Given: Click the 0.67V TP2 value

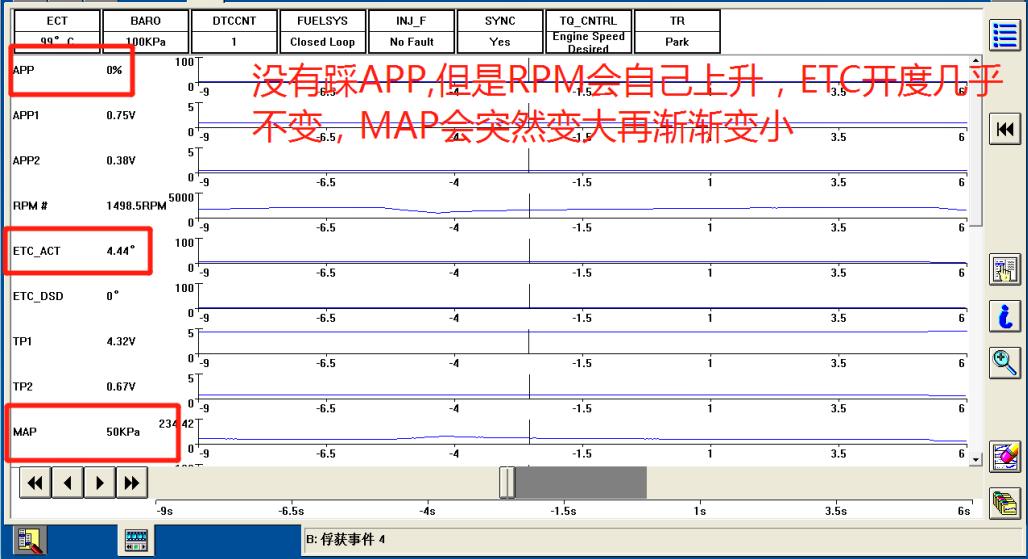Looking at the screenshot, I should coord(121,387).
